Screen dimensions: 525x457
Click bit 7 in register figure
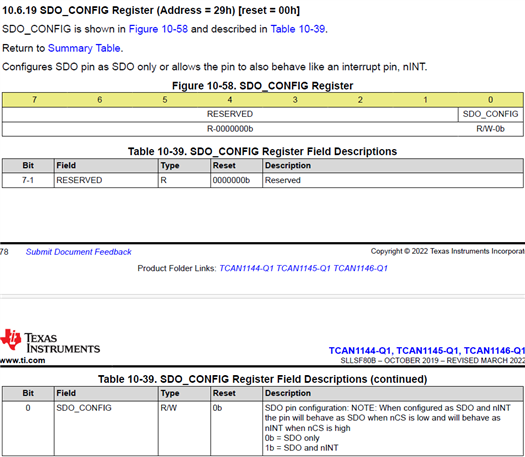[34, 100]
